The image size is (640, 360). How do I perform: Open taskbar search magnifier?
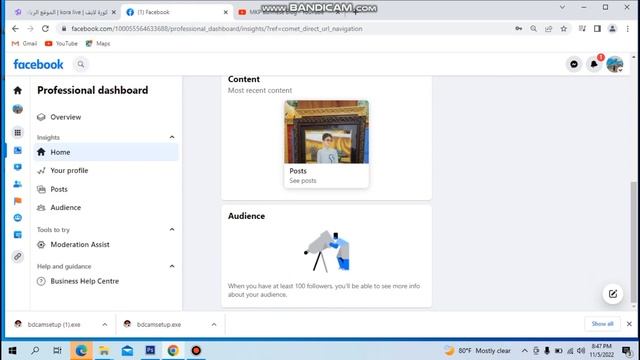[35, 350]
